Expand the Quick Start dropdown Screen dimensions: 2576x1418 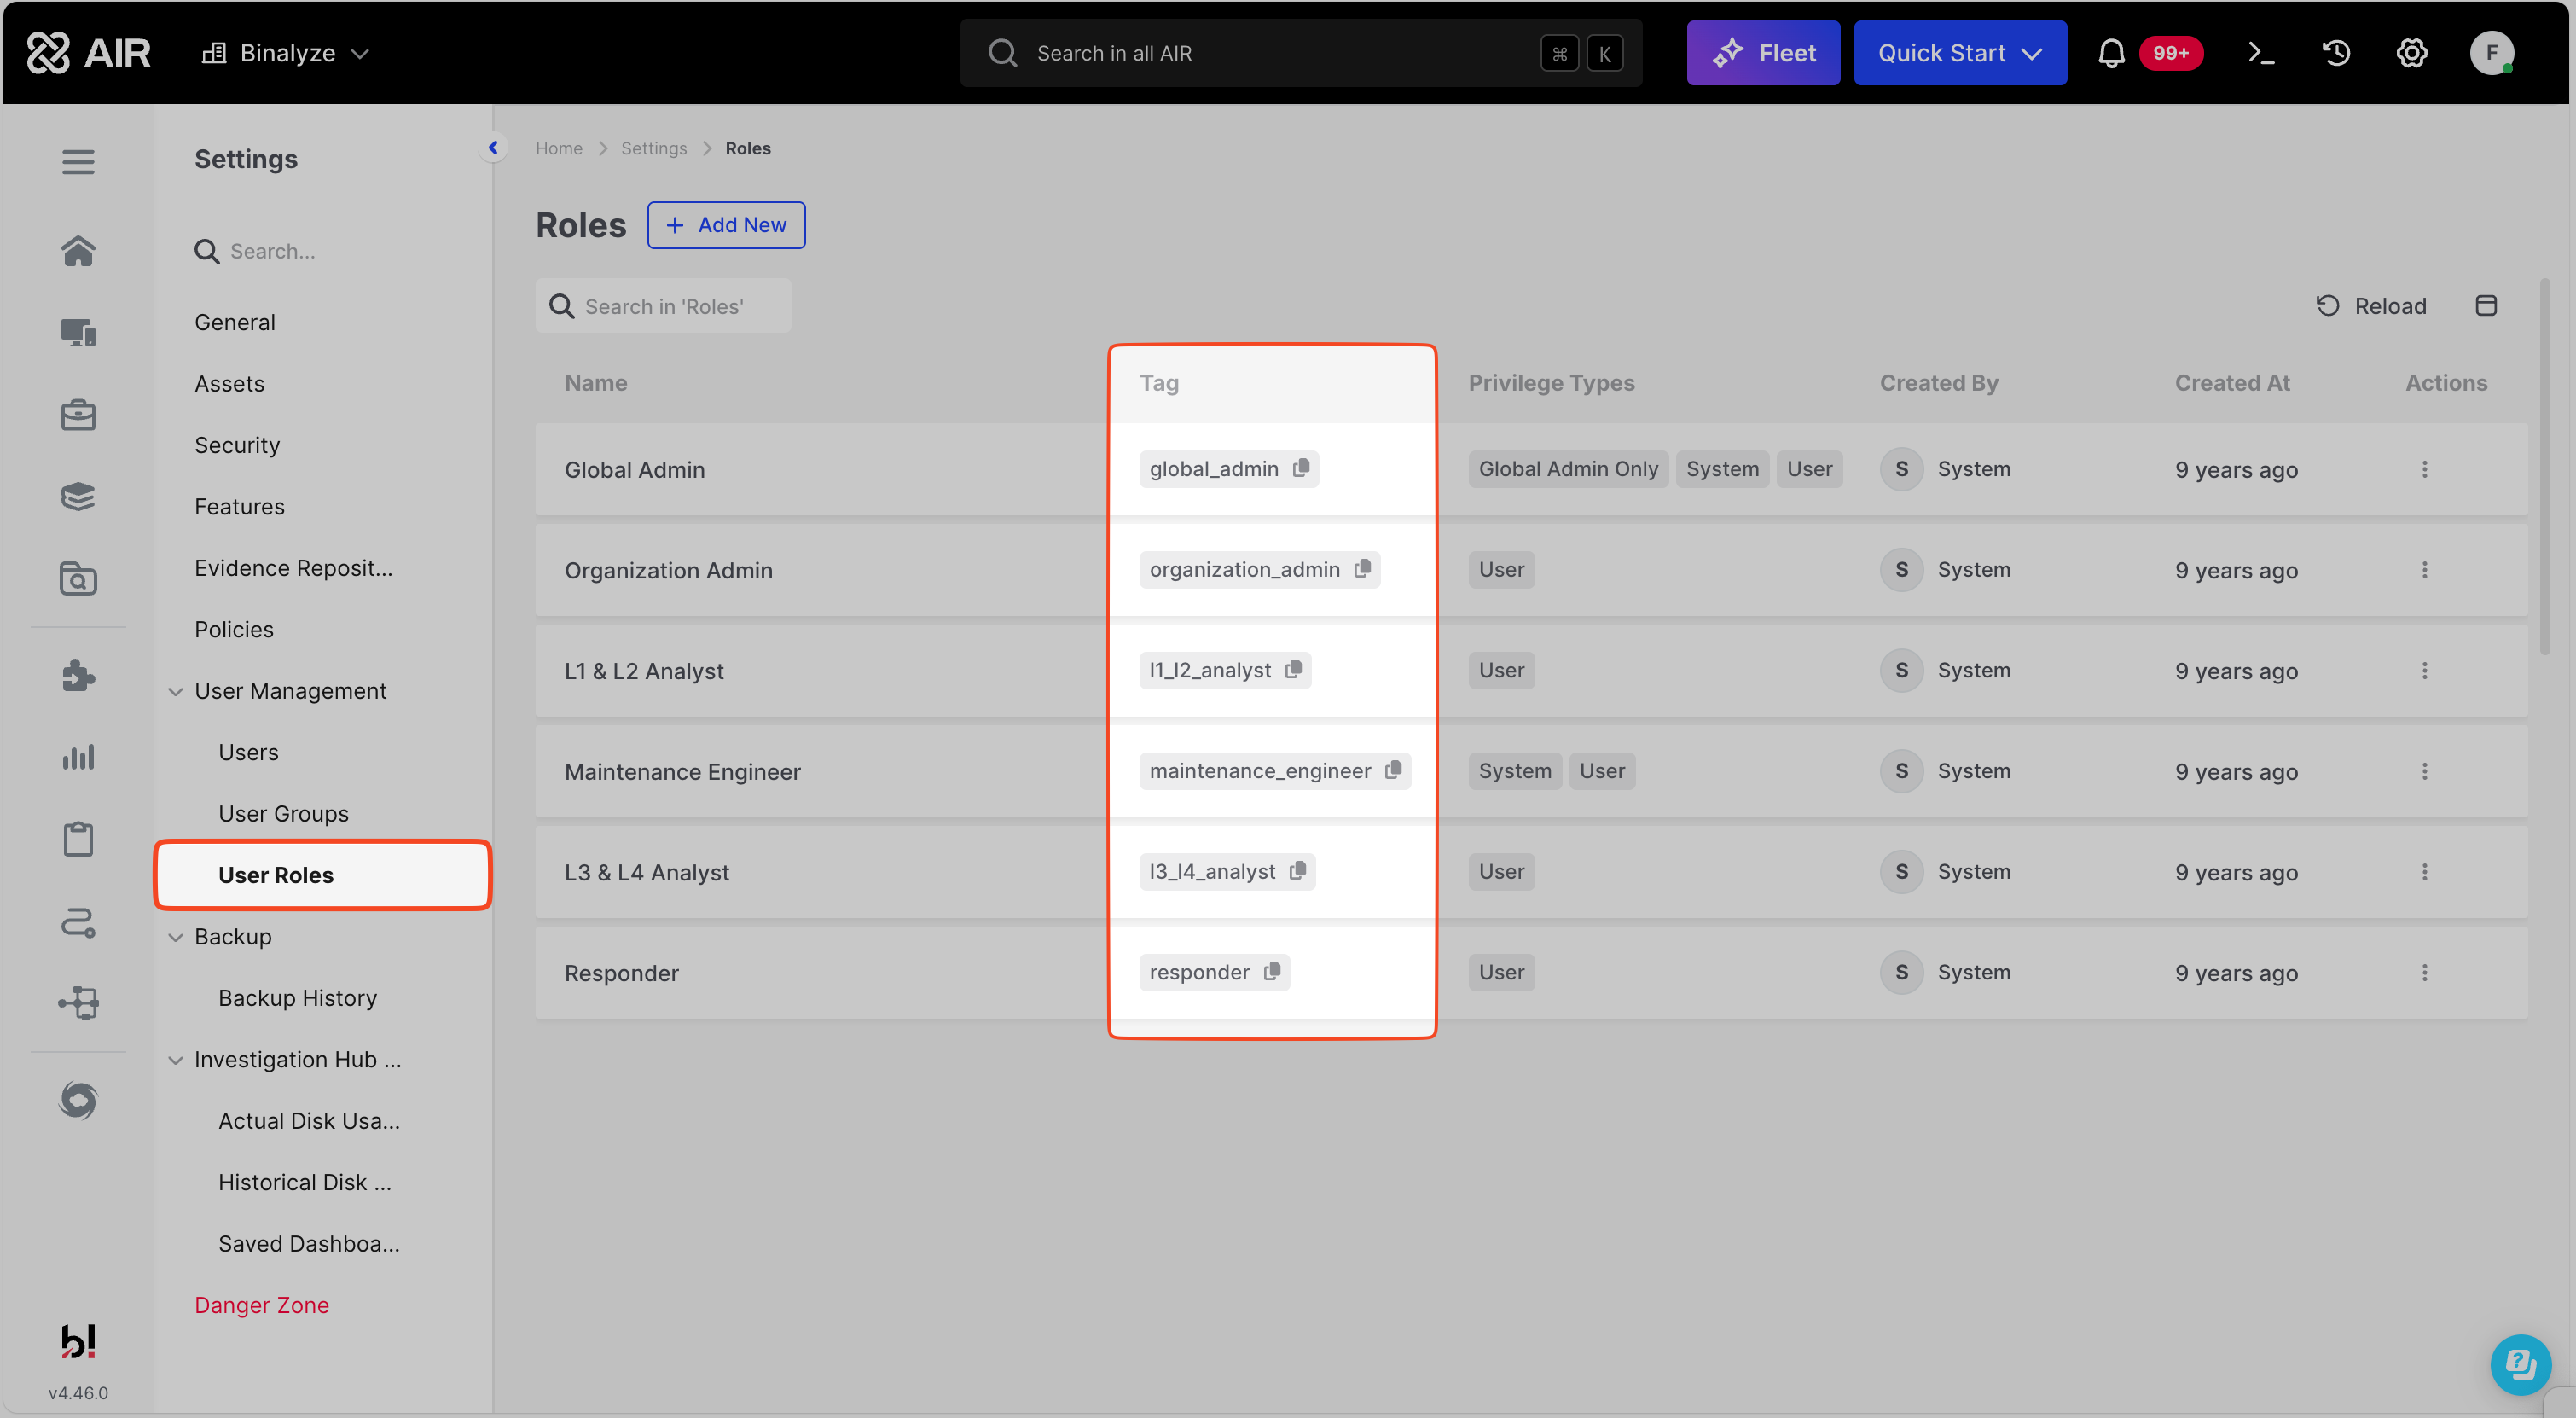click(1959, 53)
